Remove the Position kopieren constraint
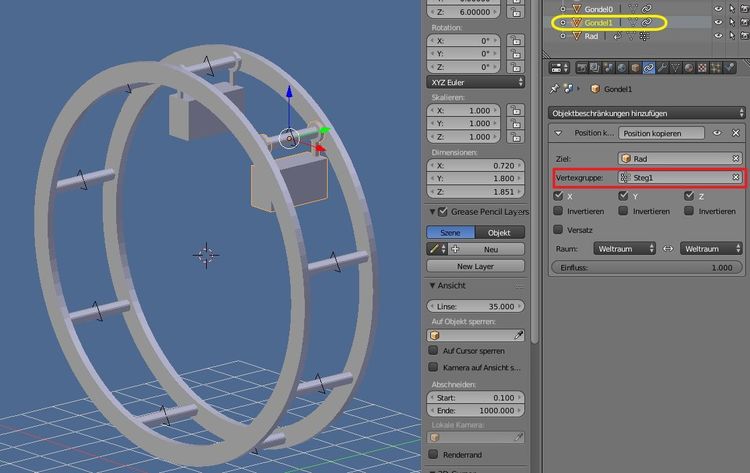The image size is (750, 473). [x=736, y=133]
